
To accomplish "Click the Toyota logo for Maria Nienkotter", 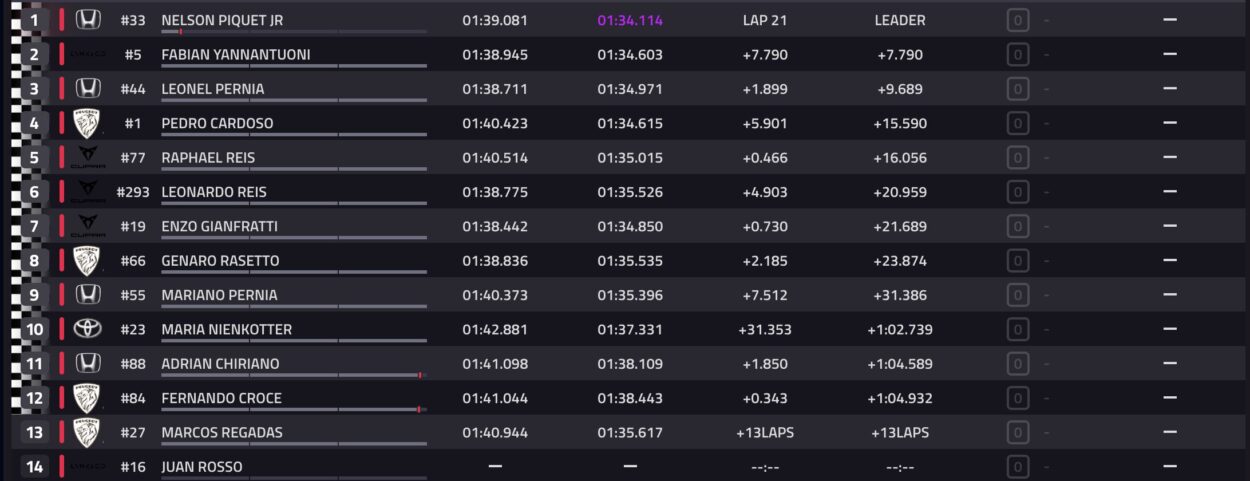I will (x=88, y=329).
